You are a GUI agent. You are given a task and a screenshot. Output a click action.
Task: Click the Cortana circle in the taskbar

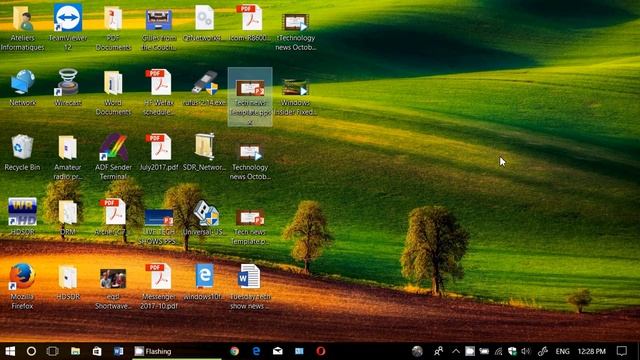(31, 351)
